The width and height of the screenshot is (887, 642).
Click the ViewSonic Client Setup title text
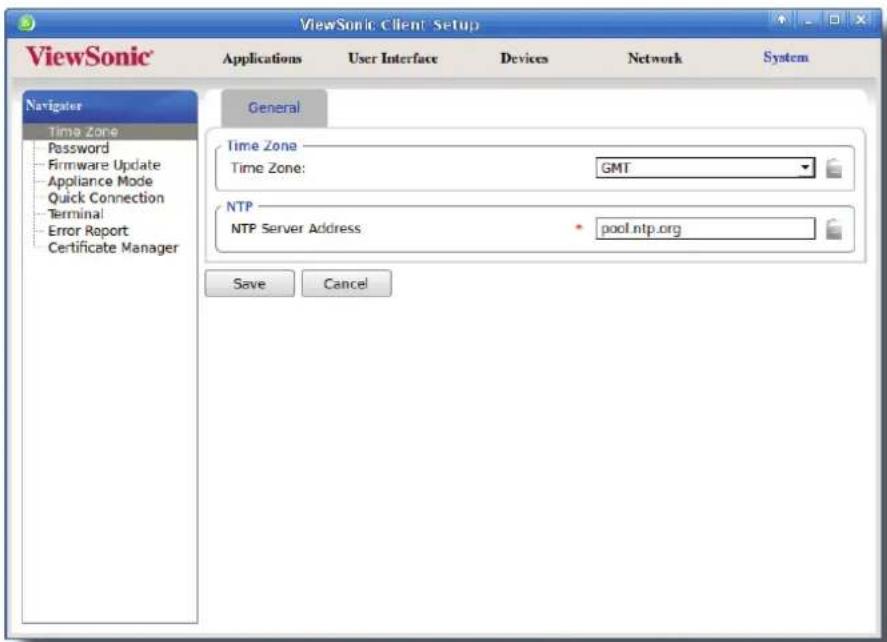coord(389,25)
